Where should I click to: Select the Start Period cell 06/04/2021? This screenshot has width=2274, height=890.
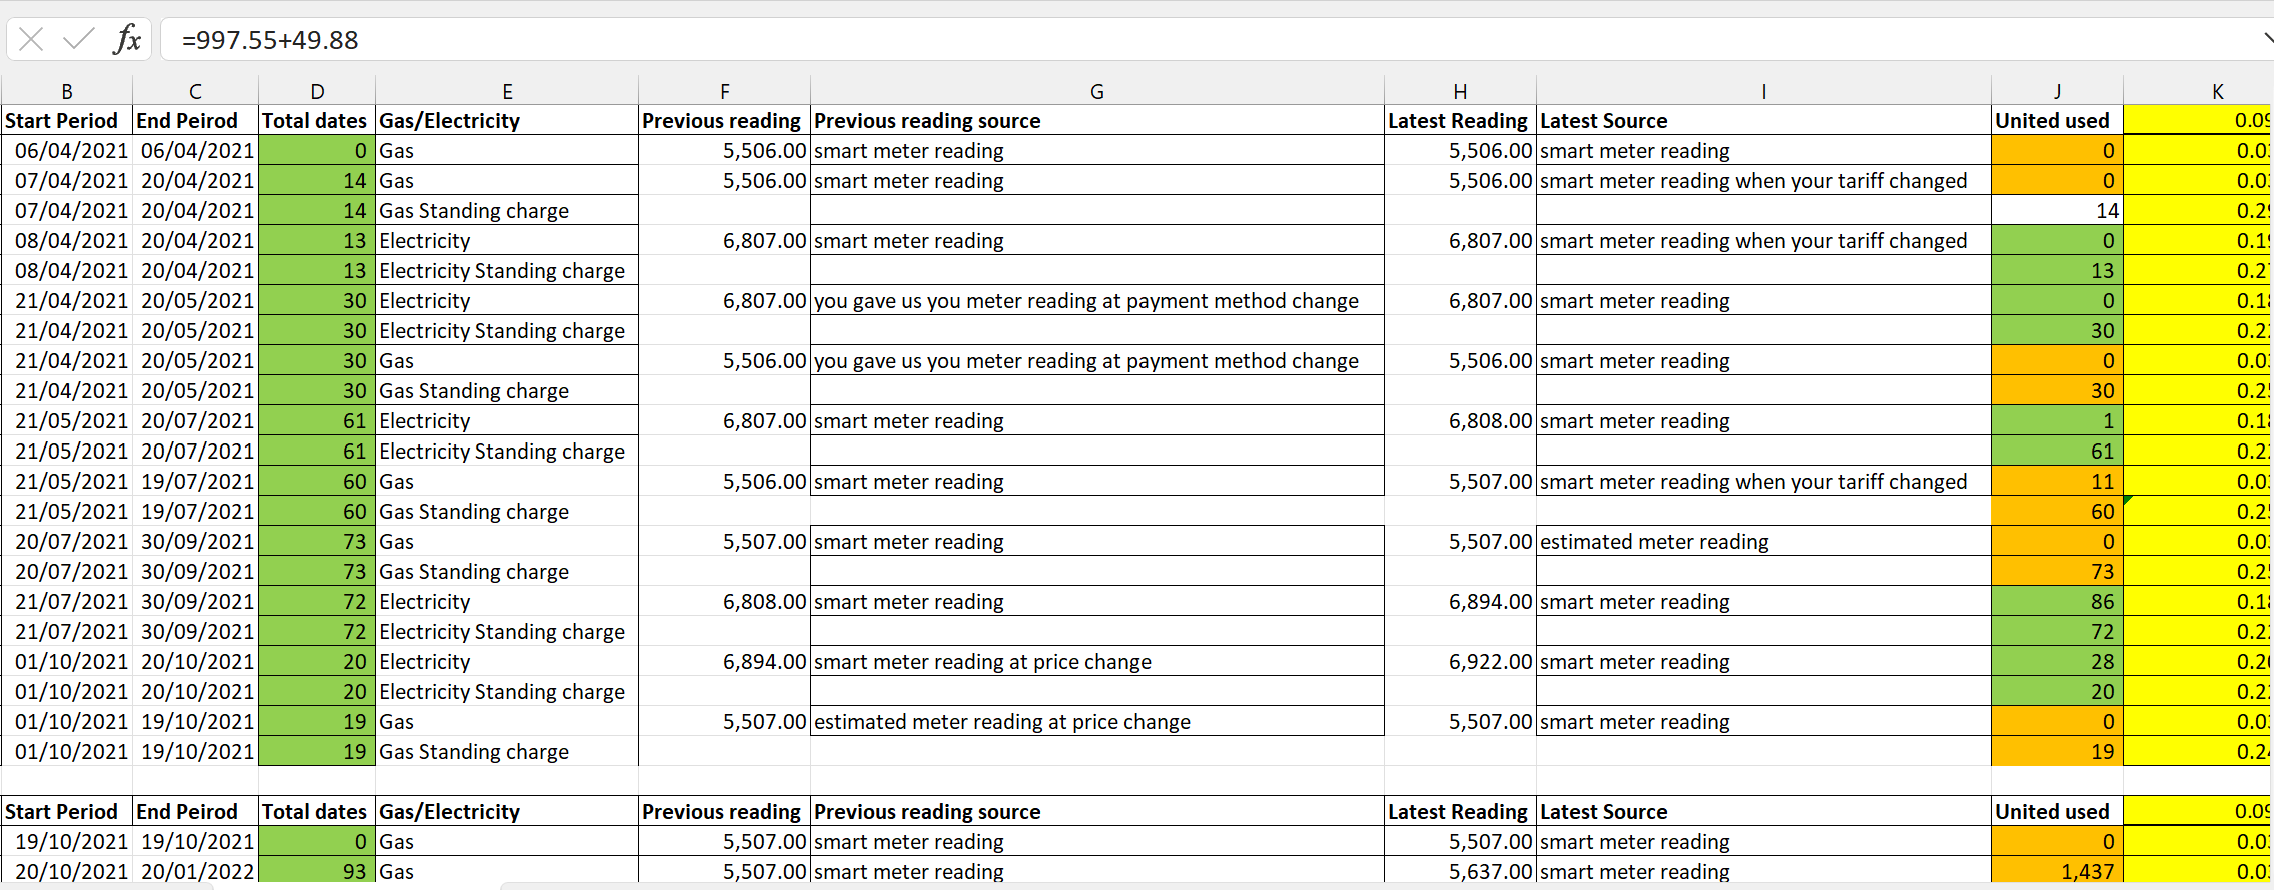(x=67, y=150)
